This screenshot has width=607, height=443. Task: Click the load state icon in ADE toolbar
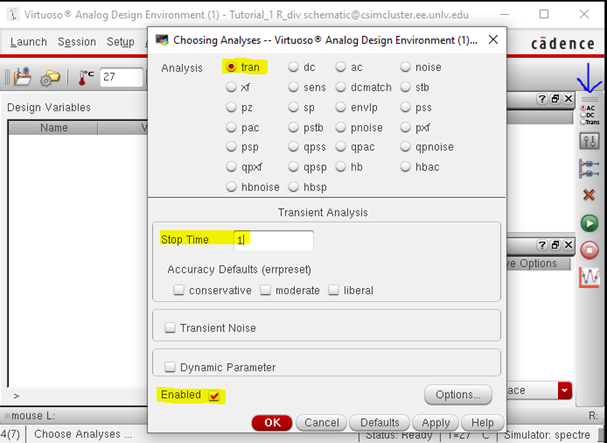coord(22,76)
